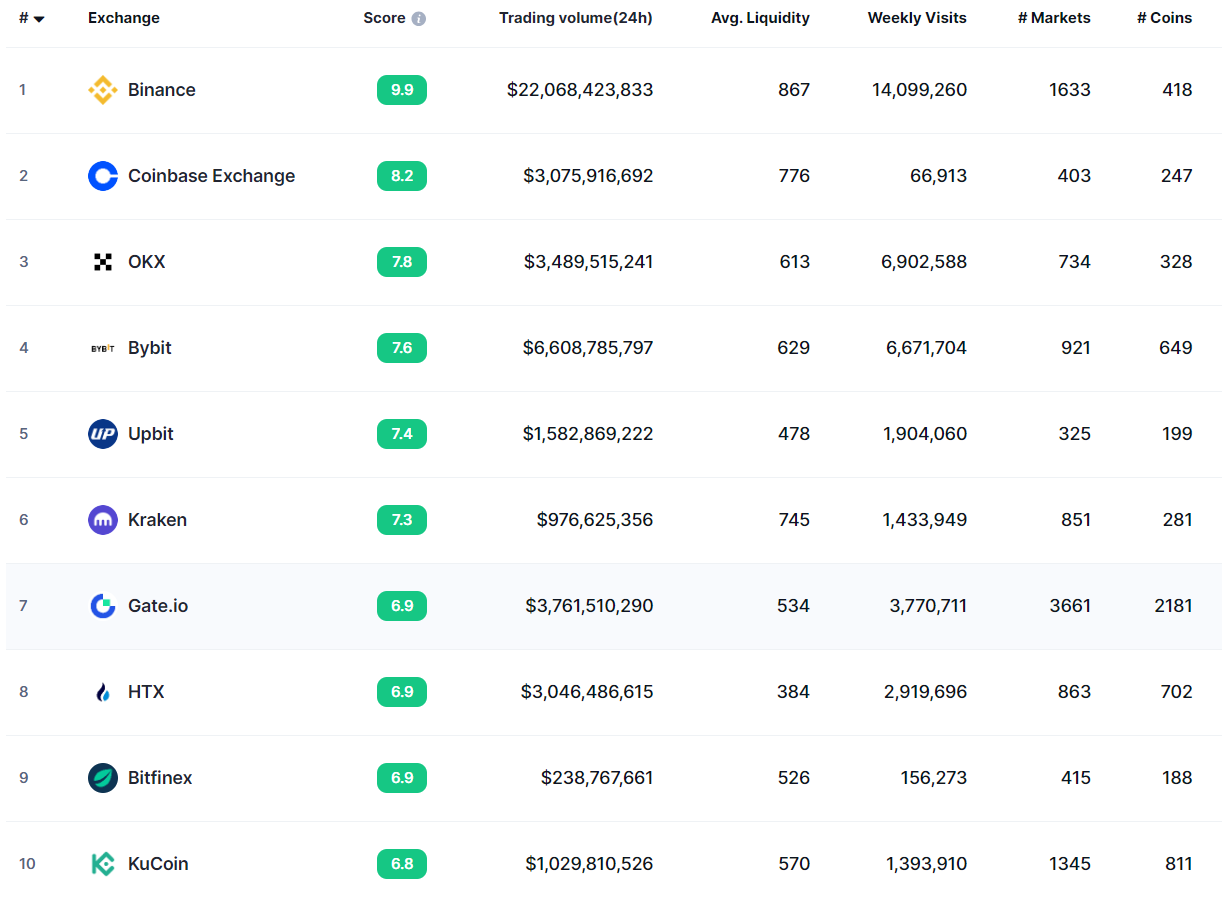Image resolution: width=1222 pixels, height=903 pixels.
Task: Click Bitfinex's 6.9 score badge
Action: click(x=402, y=778)
